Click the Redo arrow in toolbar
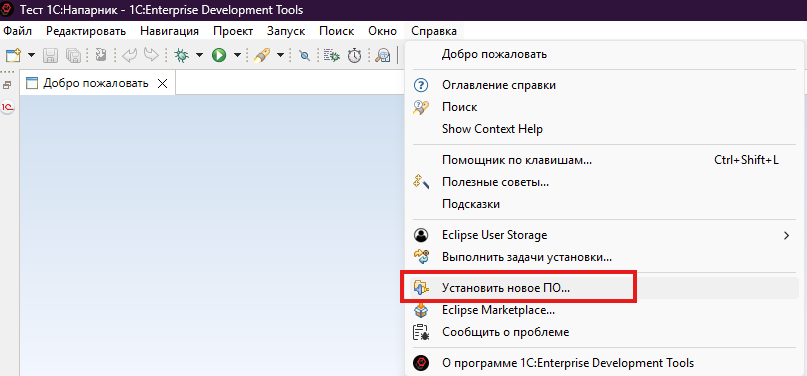 (151, 55)
